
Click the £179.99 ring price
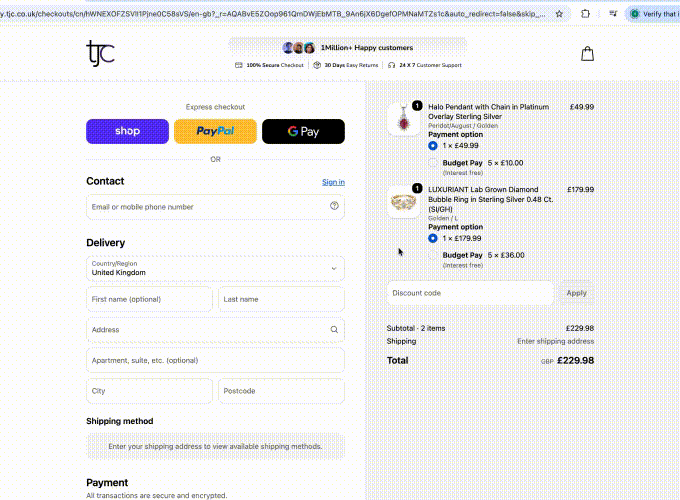[580, 190]
